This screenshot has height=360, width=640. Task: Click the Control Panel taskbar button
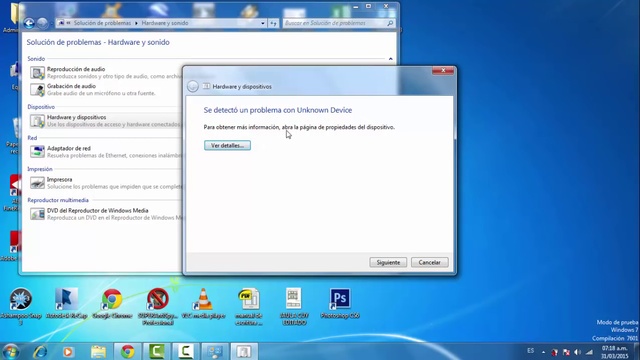point(215,351)
